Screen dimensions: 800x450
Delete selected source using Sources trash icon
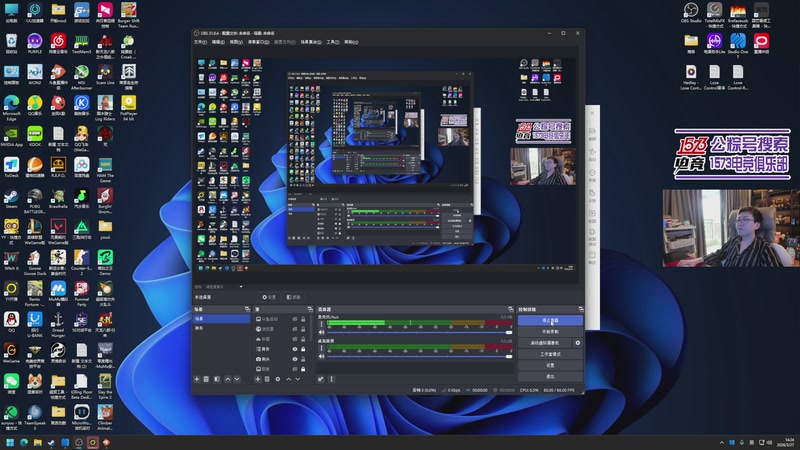pyautogui.click(x=267, y=379)
